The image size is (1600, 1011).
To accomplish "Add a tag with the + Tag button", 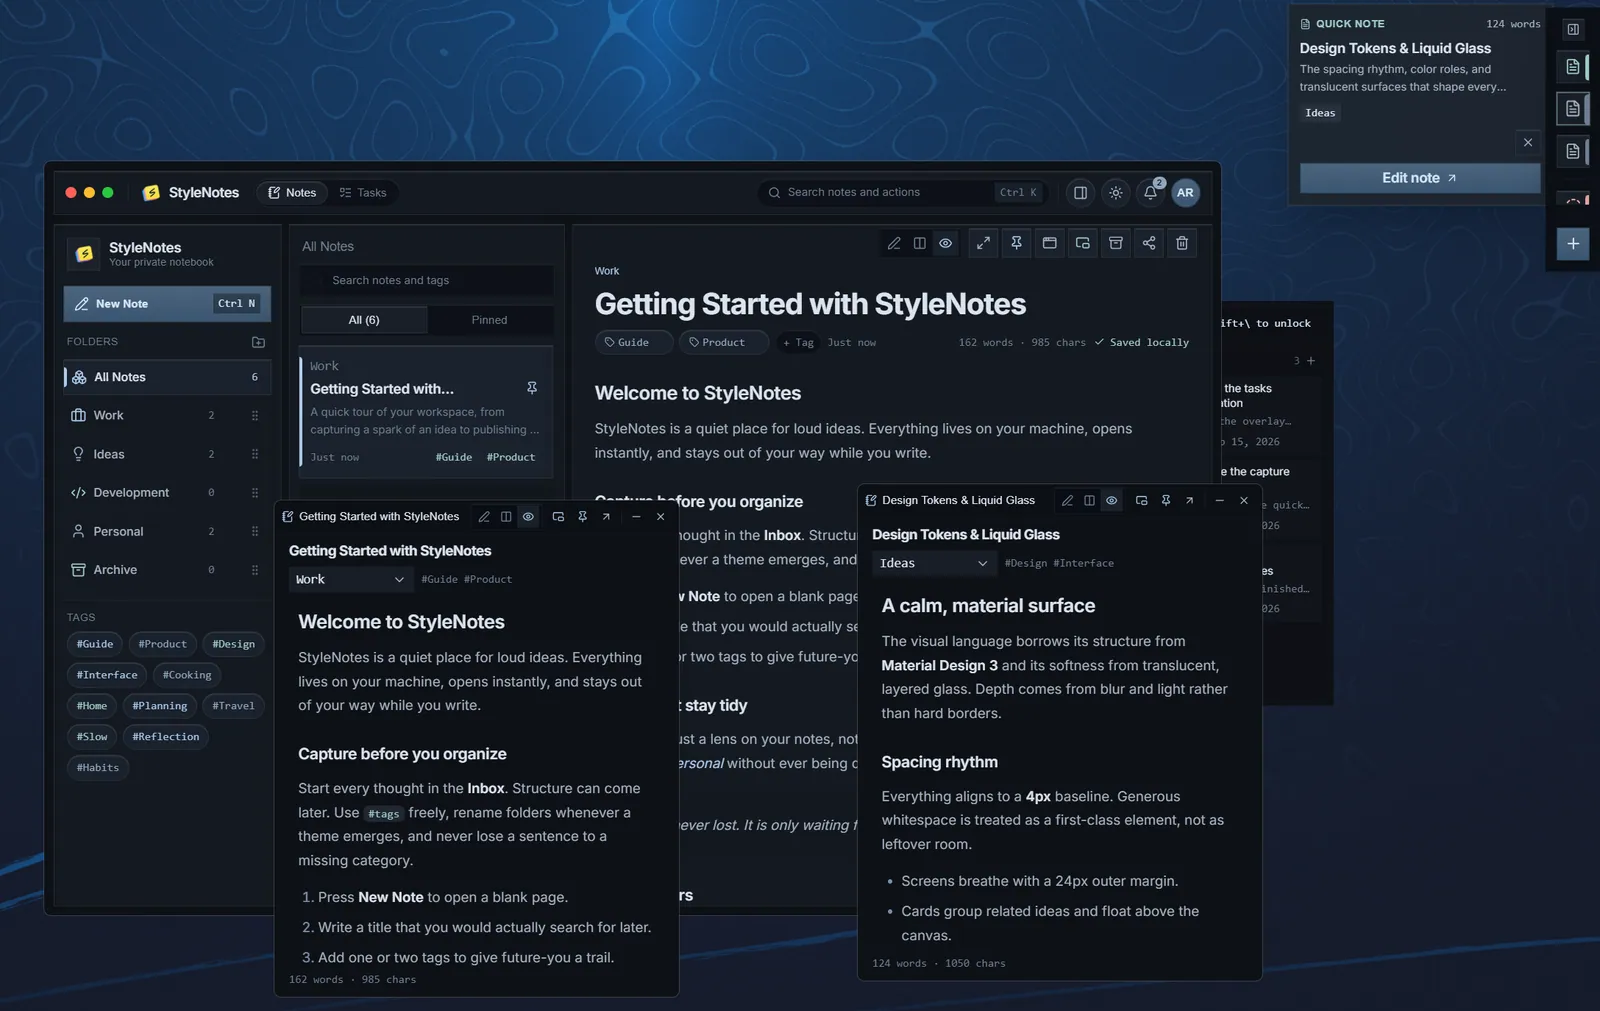I will (797, 342).
